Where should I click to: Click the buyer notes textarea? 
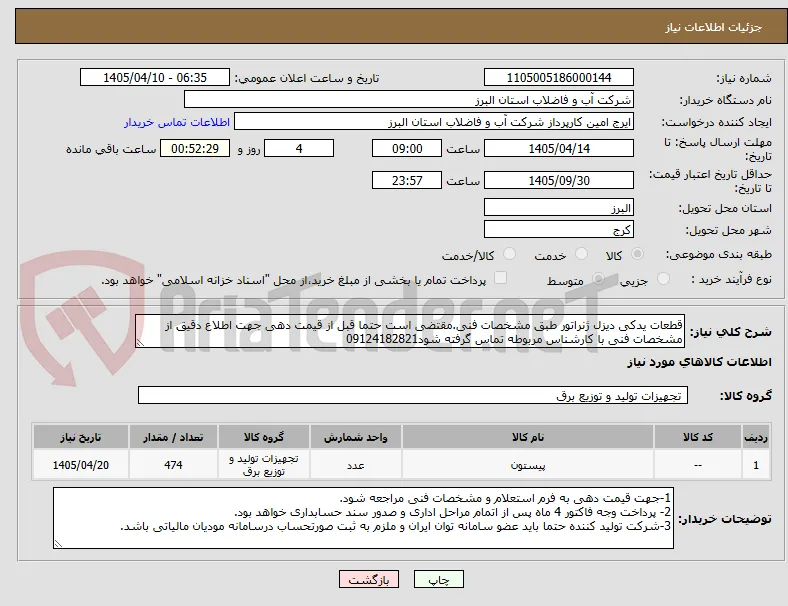pyautogui.click(x=363, y=518)
